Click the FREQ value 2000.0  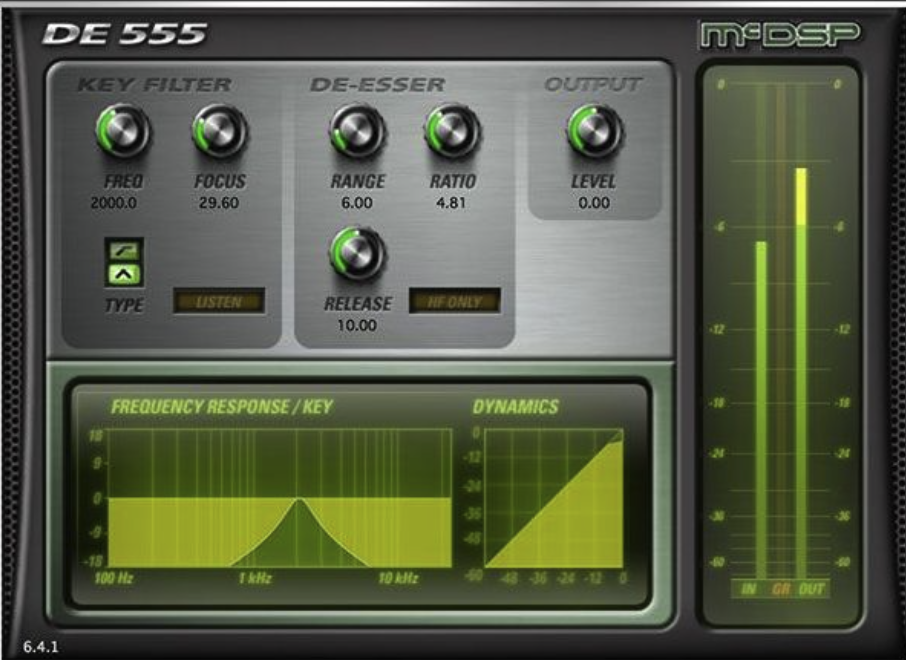point(114,203)
